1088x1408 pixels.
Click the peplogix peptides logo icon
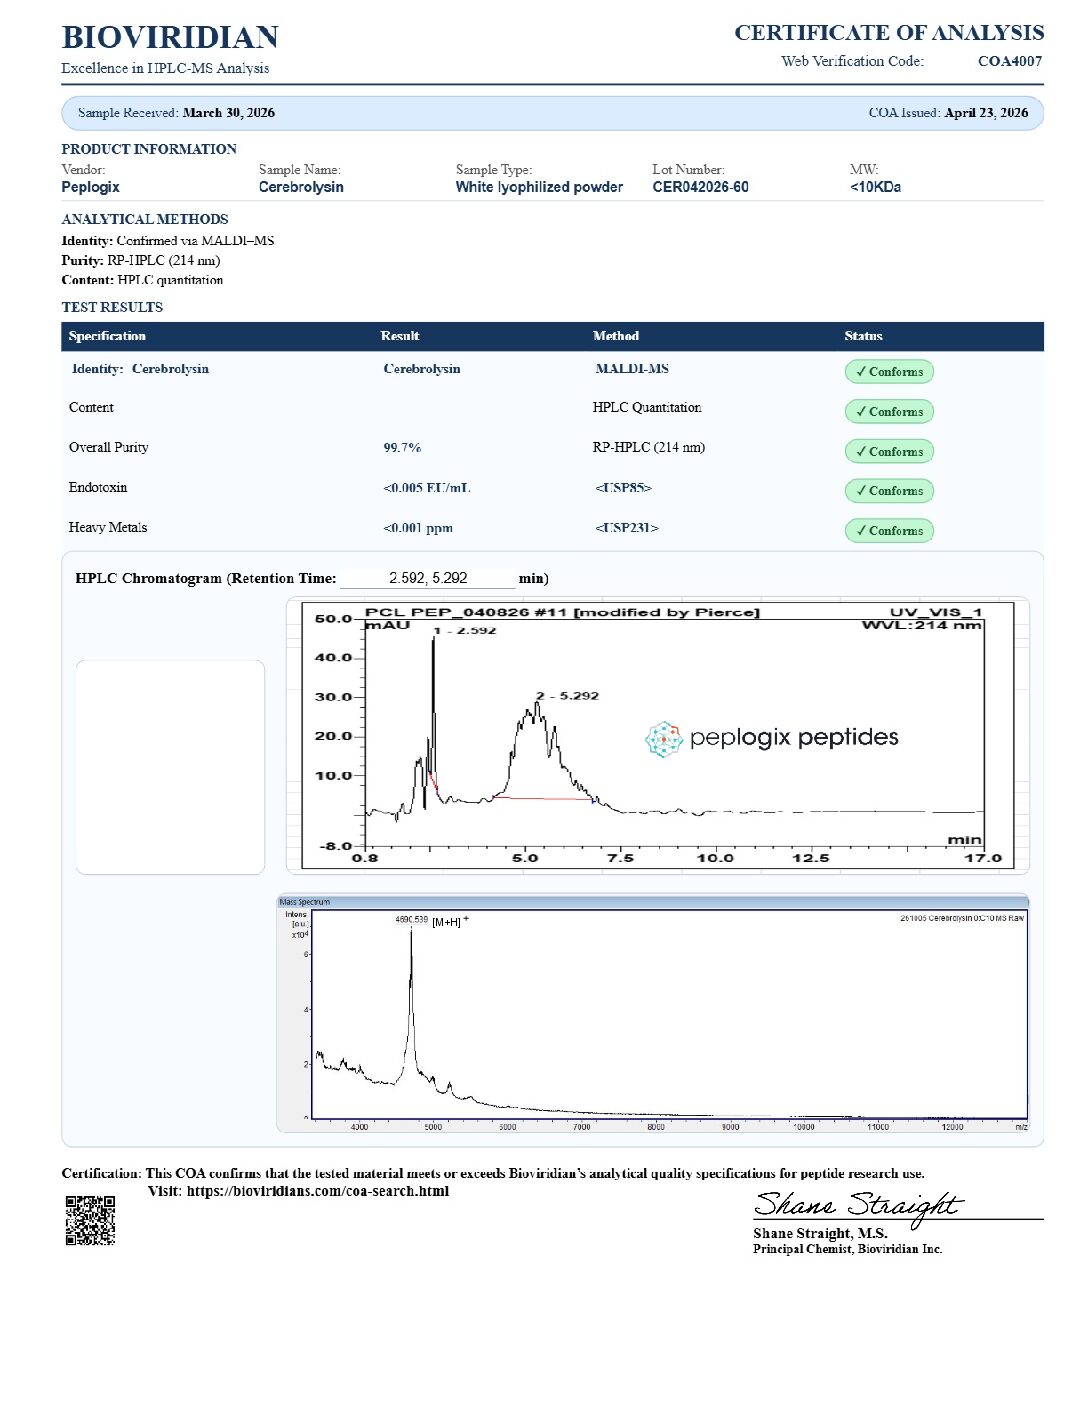point(662,739)
